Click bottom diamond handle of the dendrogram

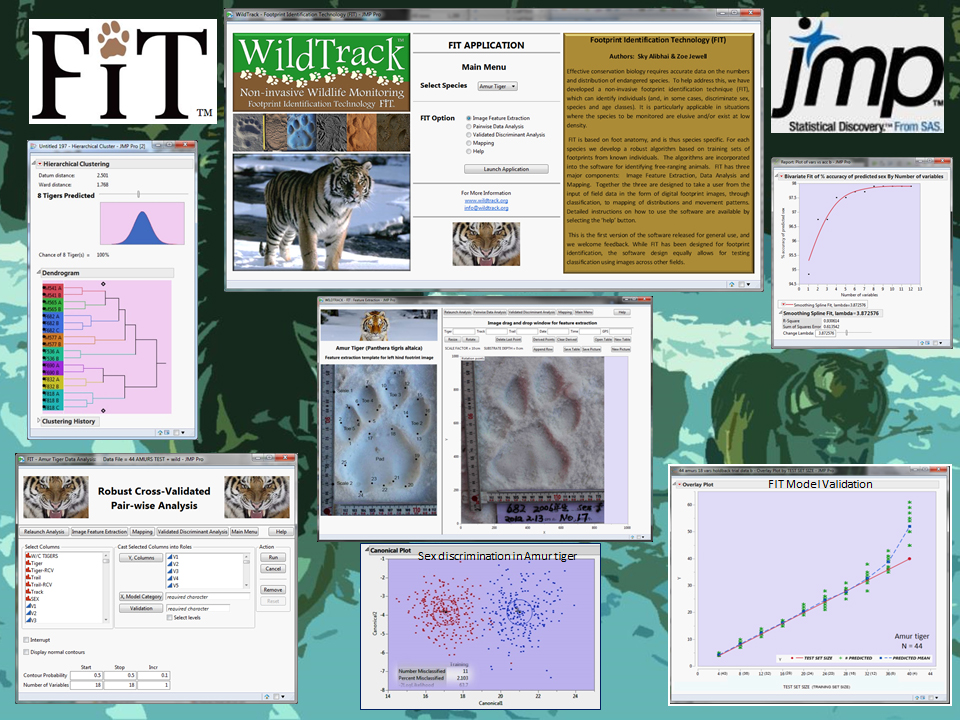tap(103, 410)
